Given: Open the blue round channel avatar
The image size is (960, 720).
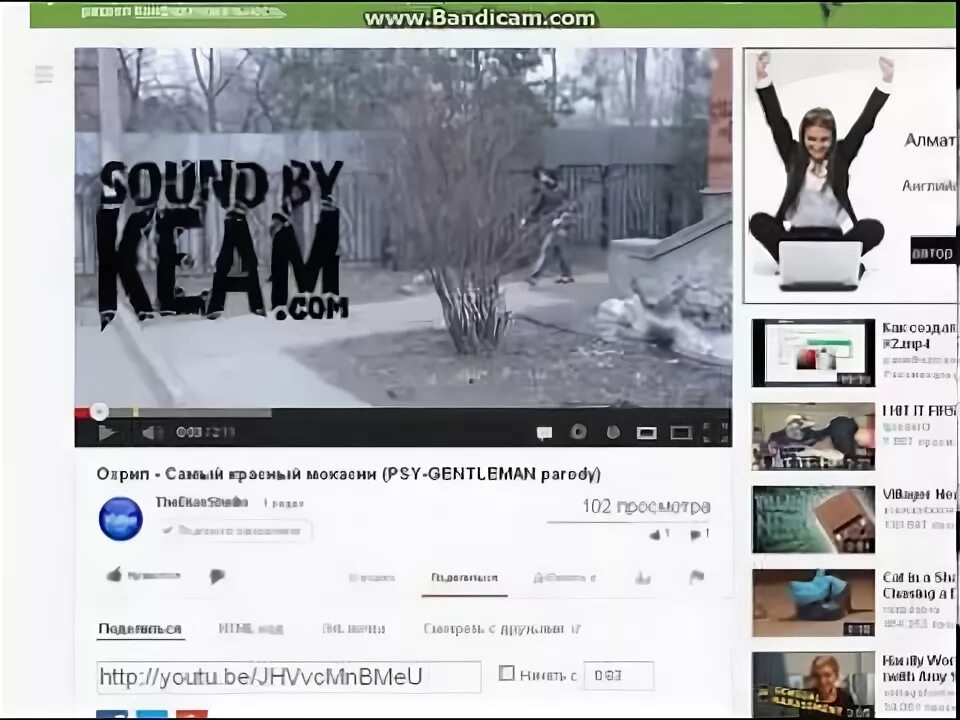Looking at the screenshot, I should (x=121, y=519).
